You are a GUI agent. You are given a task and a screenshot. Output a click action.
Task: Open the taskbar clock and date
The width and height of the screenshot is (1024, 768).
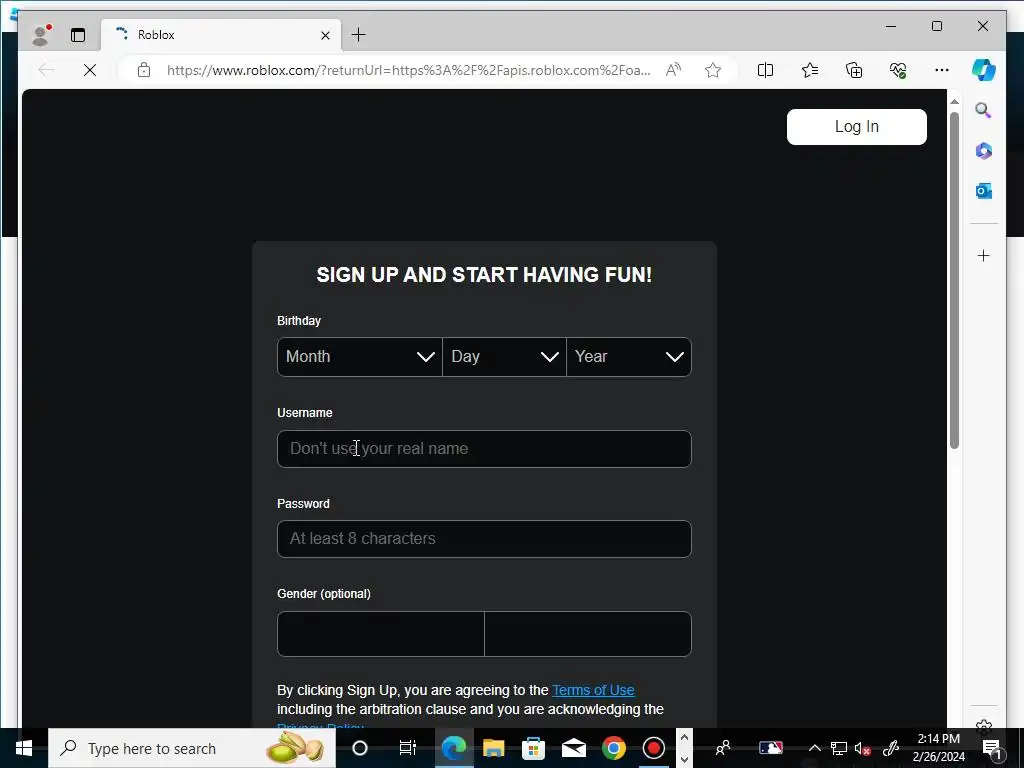(x=938, y=748)
